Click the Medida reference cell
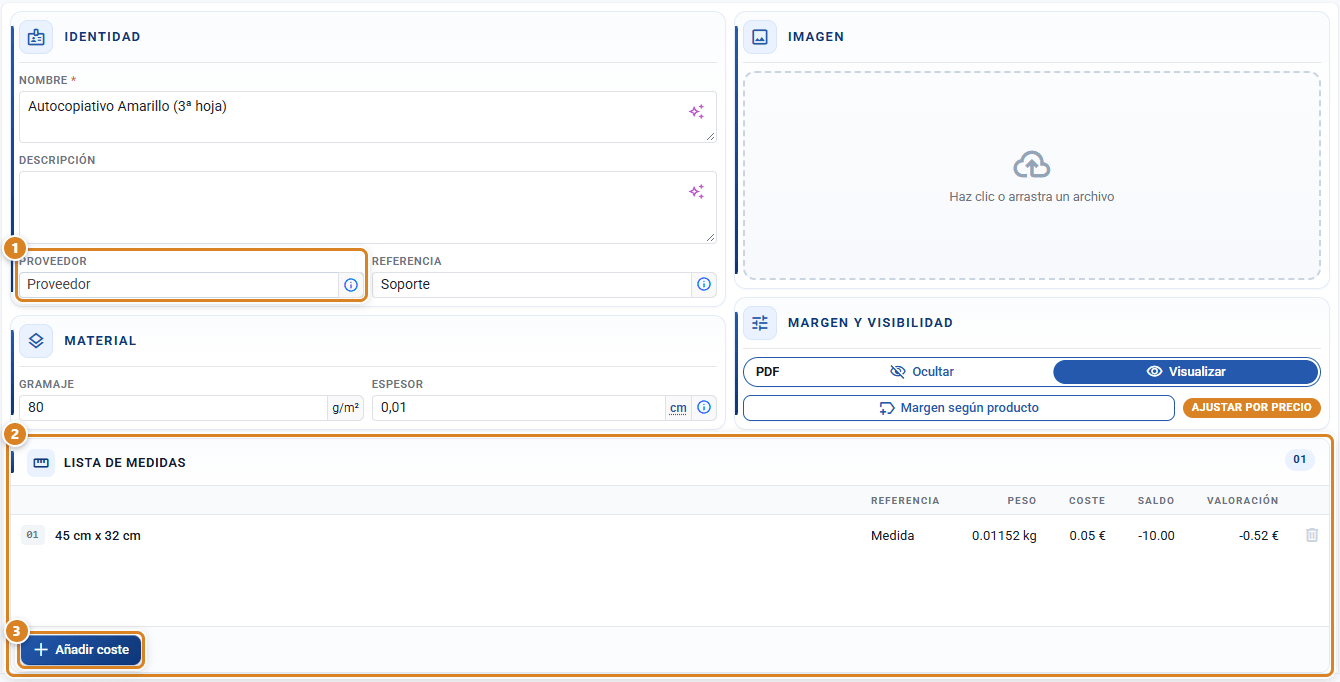The image size is (1340, 682). pyautogui.click(x=892, y=536)
